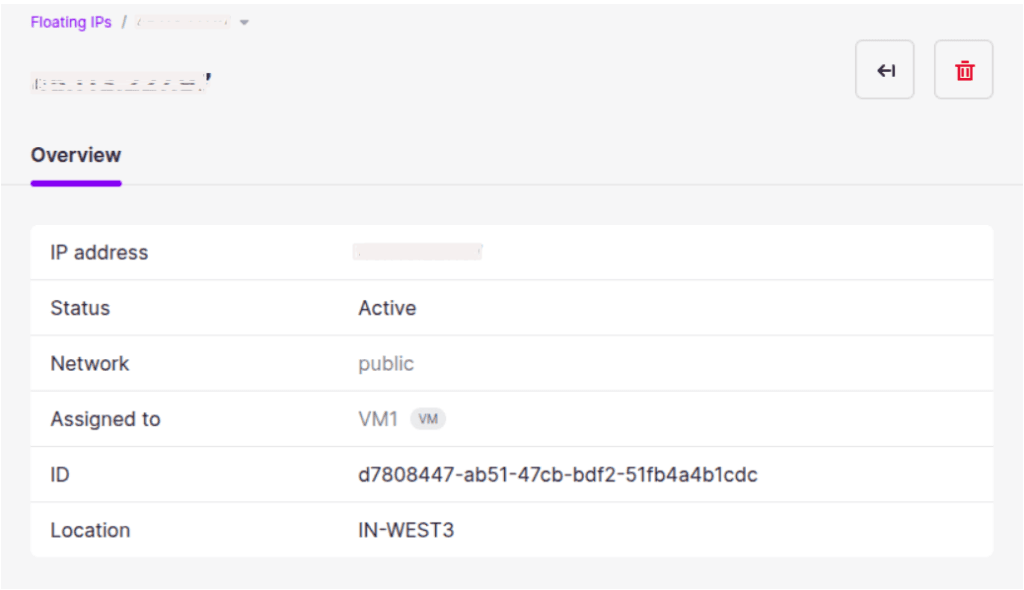Click the red trash delete icon
This screenshot has height=590, width=1024.
(x=964, y=70)
